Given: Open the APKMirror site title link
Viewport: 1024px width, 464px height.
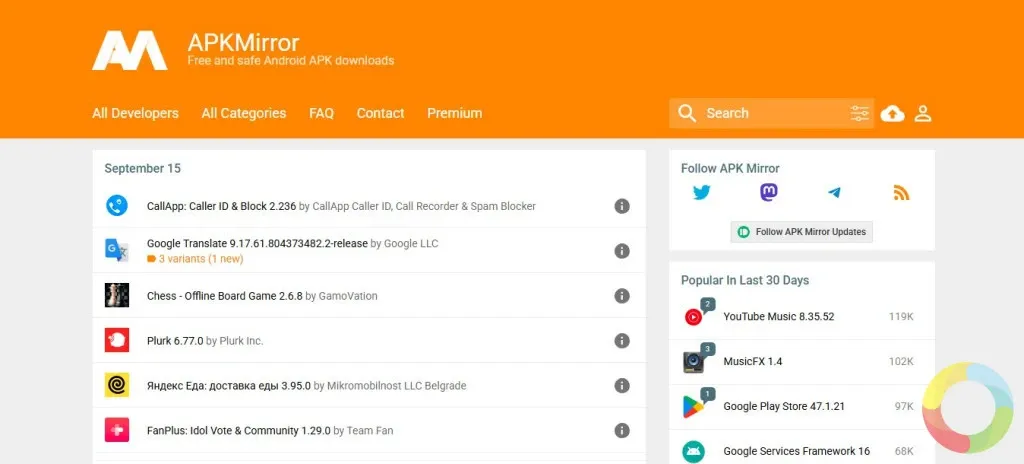Looking at the screenshot, I should point(243,43).
